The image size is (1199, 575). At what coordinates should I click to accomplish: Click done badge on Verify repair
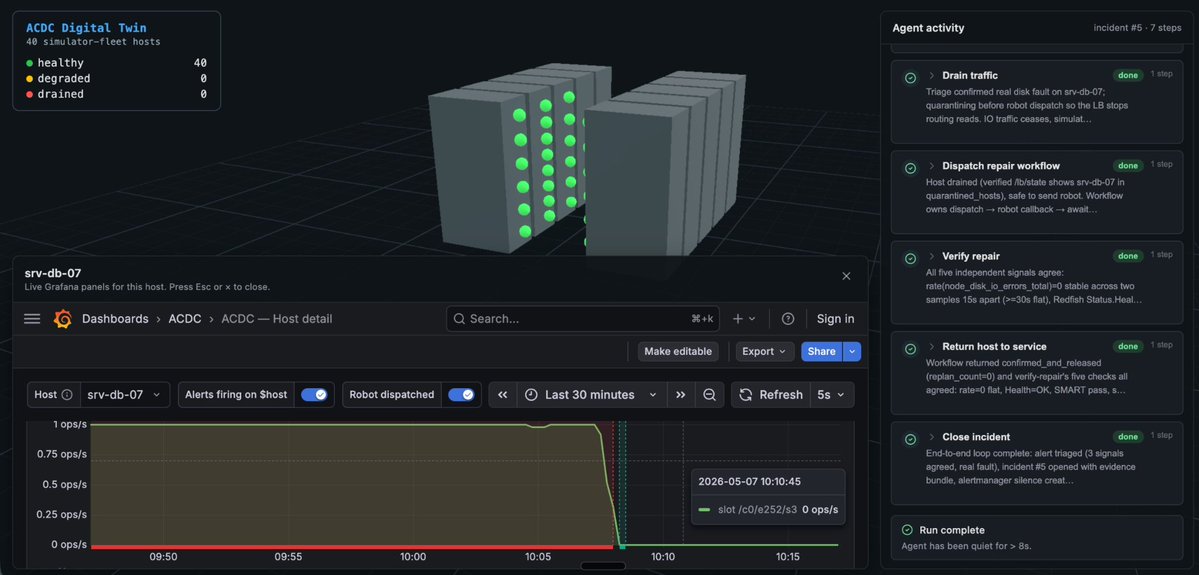coord(1128,256)
